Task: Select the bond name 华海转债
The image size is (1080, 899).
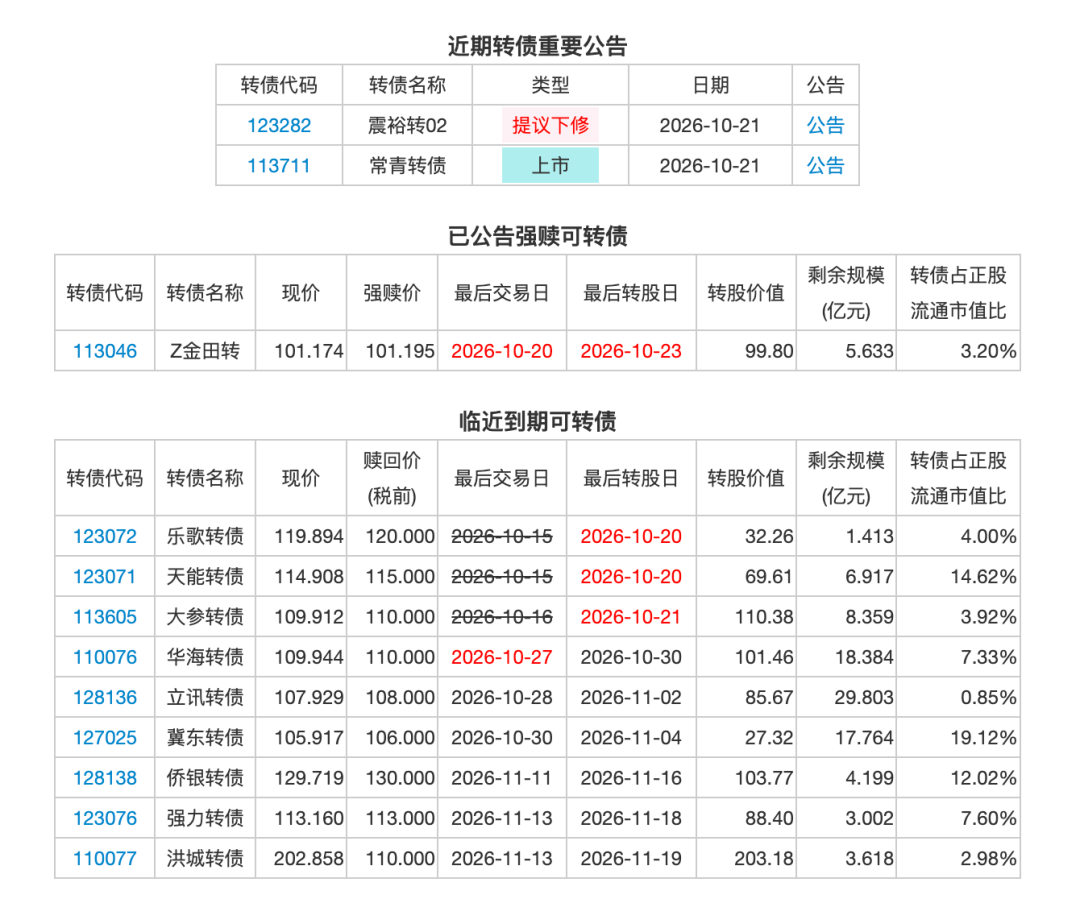Action: coord(205,657)
